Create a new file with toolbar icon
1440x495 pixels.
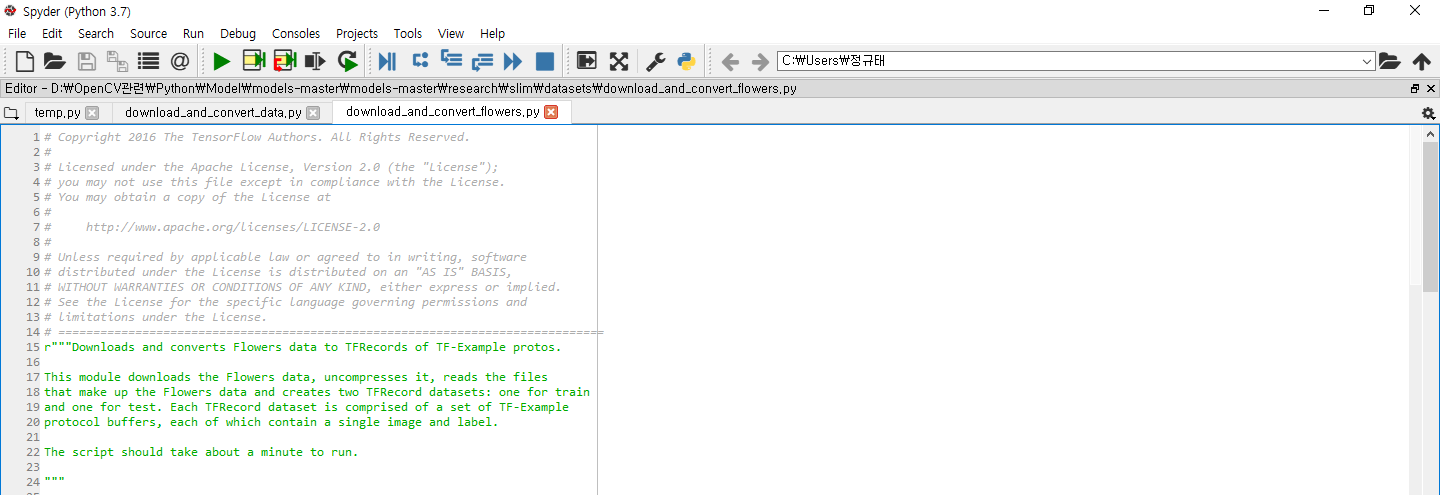click(x=24, y=61)
